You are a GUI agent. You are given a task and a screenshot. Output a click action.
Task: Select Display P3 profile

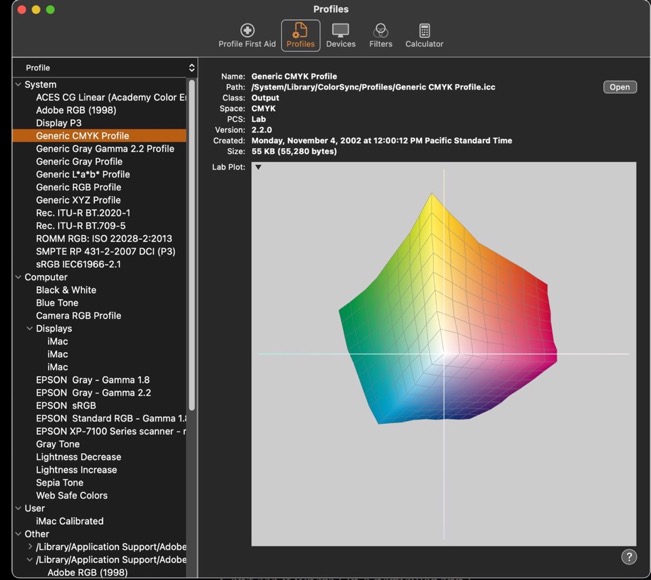point(59,123)
